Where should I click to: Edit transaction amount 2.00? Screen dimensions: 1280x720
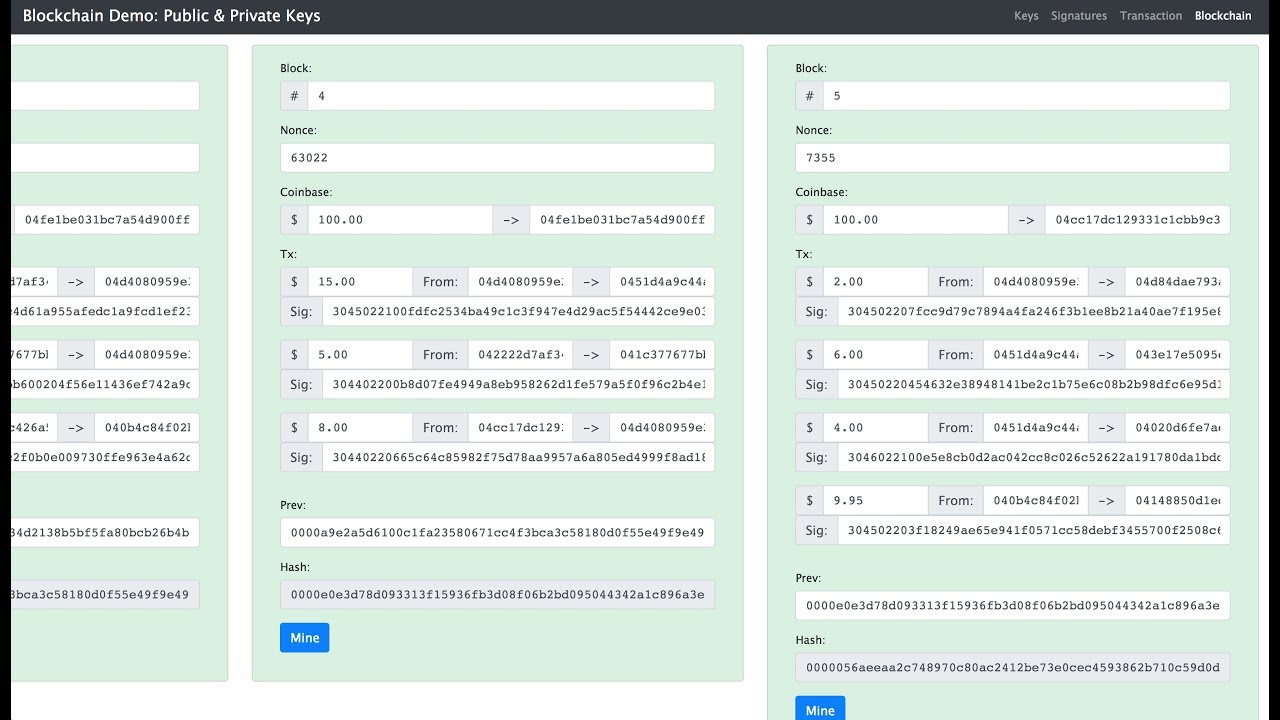tap(875, 282)
